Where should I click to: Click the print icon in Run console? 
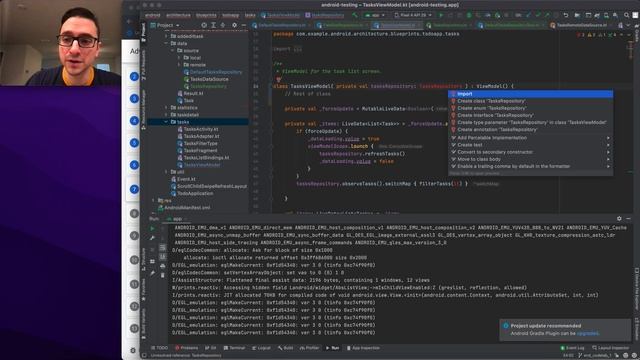(x=162, y=266)
